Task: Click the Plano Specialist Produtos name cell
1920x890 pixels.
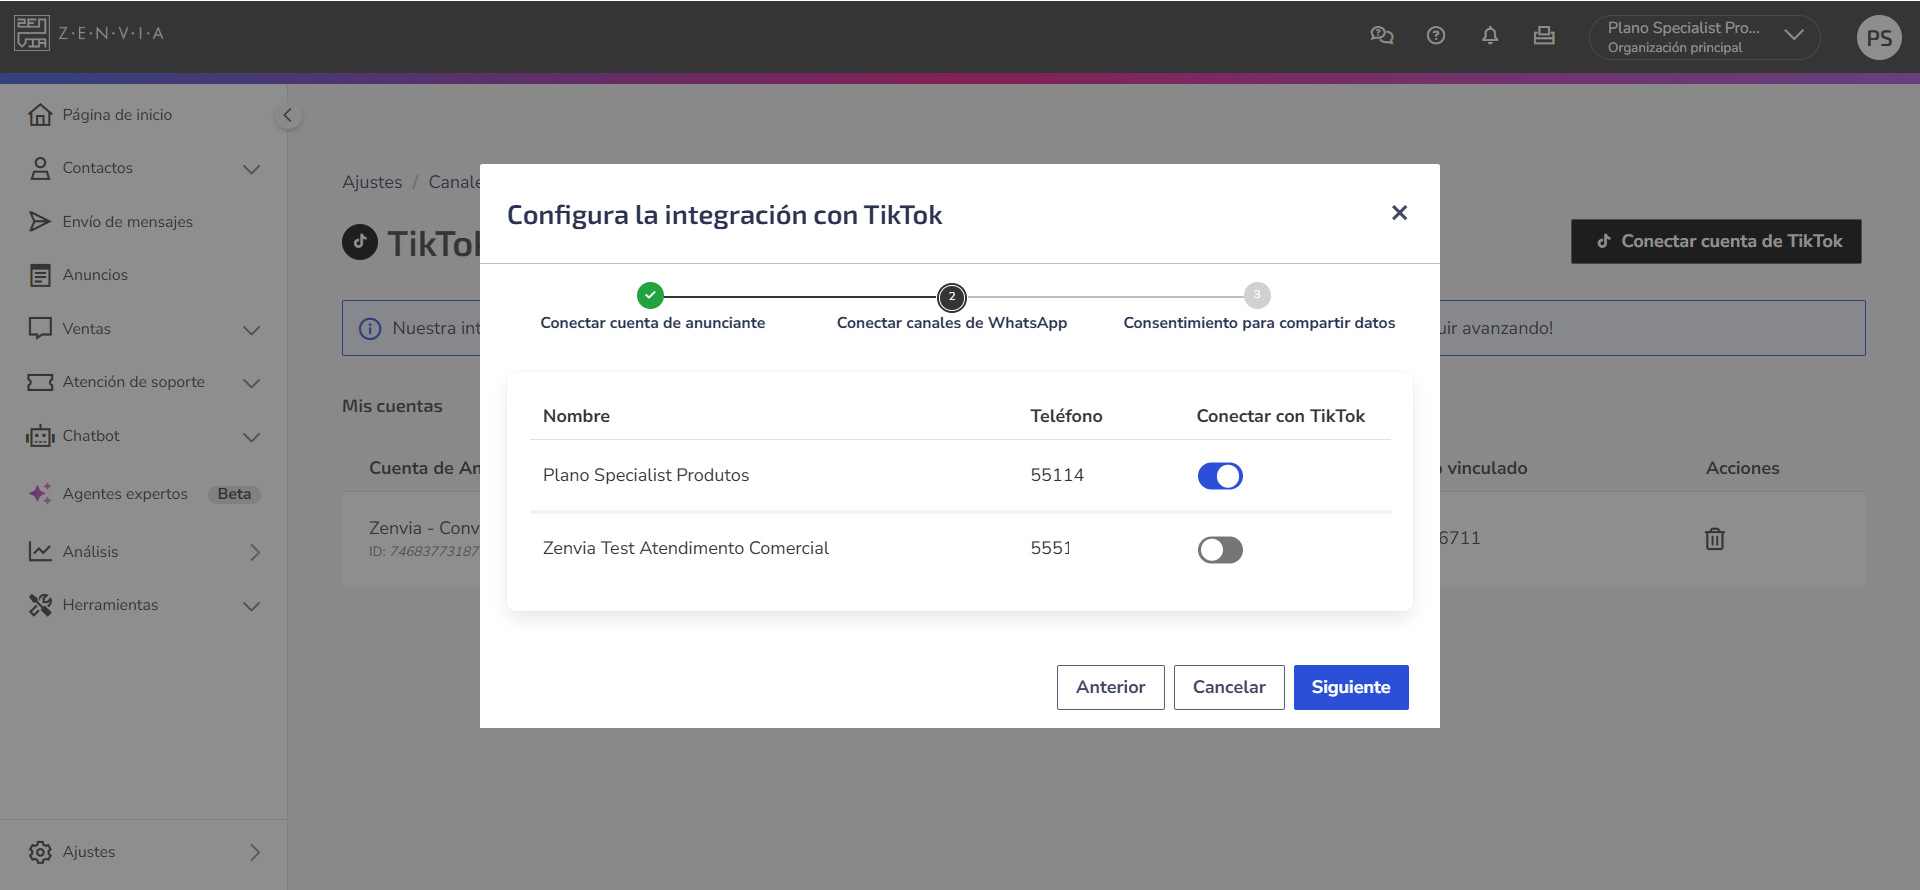Action: 646,475
